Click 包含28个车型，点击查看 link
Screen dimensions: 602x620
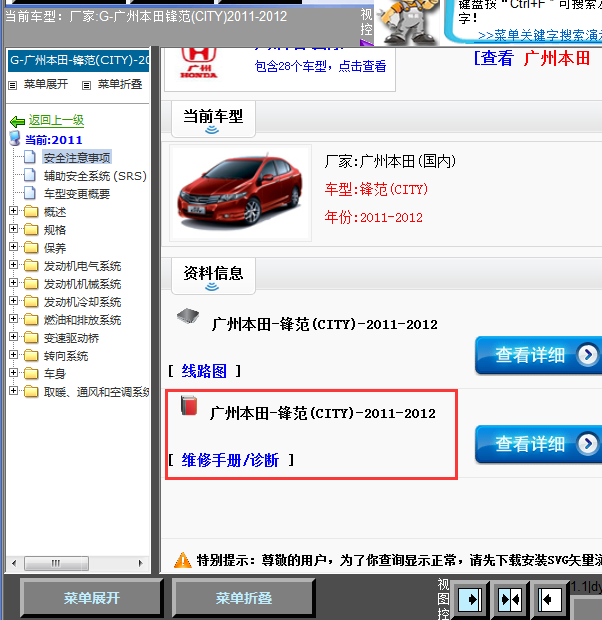(x=320, y=66)
